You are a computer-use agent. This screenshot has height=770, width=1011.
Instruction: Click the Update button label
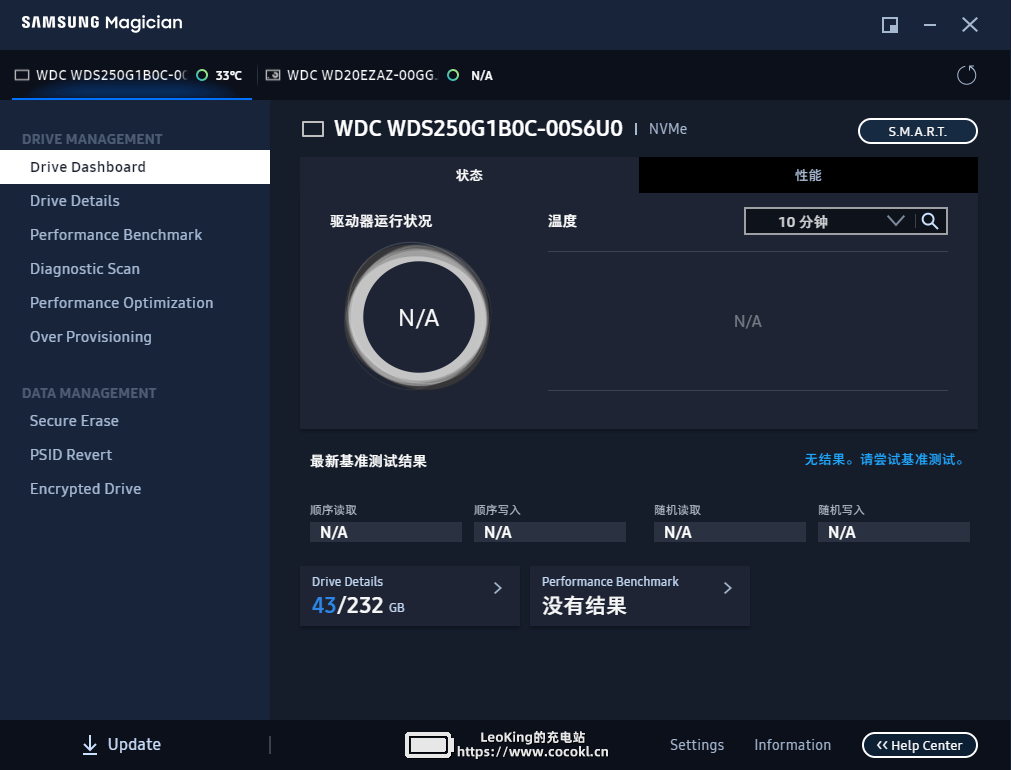point(134,745)
